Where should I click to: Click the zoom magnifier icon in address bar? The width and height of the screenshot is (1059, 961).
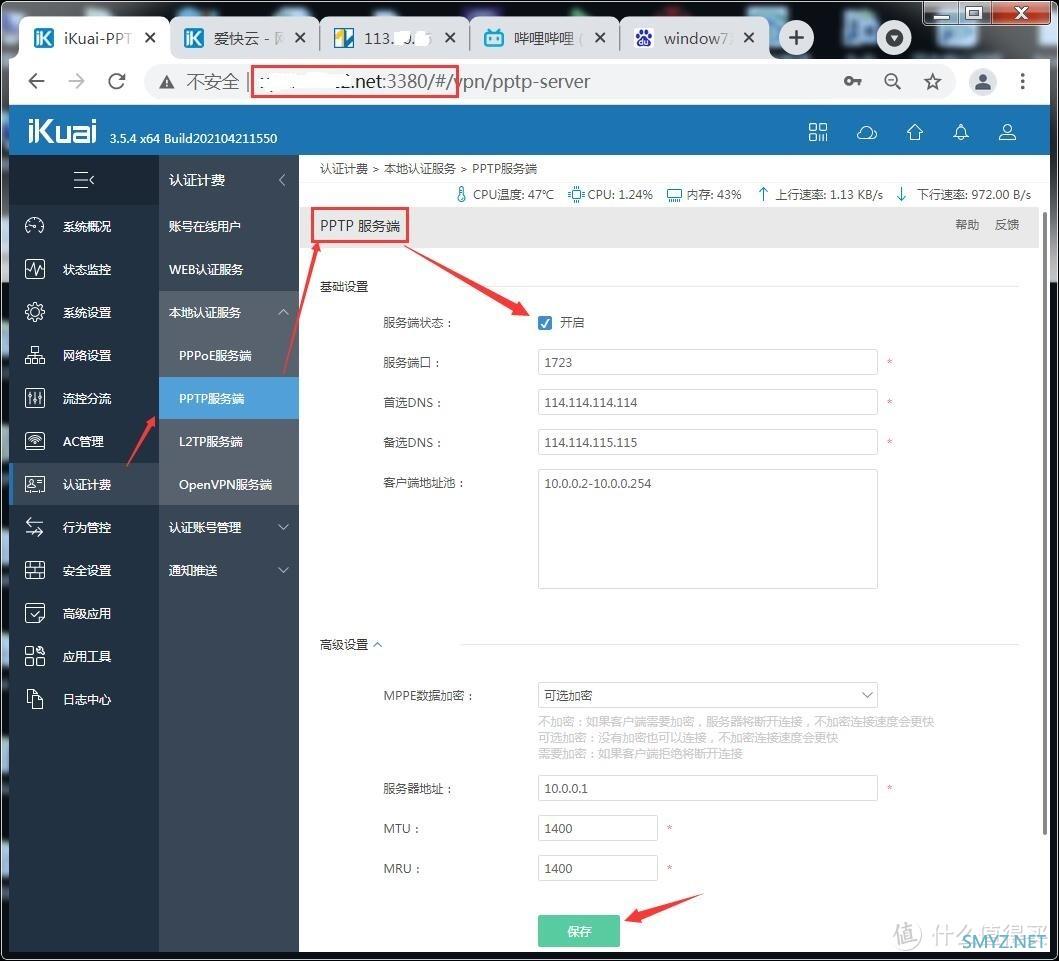click(892, 82)
